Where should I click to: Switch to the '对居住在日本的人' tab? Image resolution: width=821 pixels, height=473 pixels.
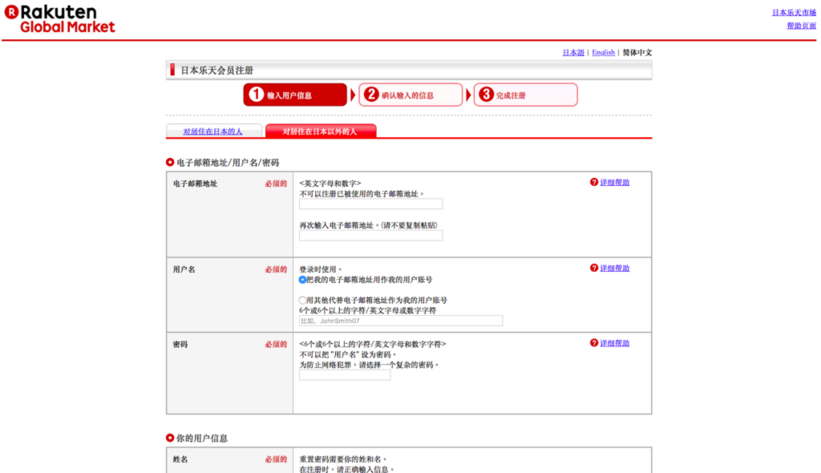click(x=213, y=131)
